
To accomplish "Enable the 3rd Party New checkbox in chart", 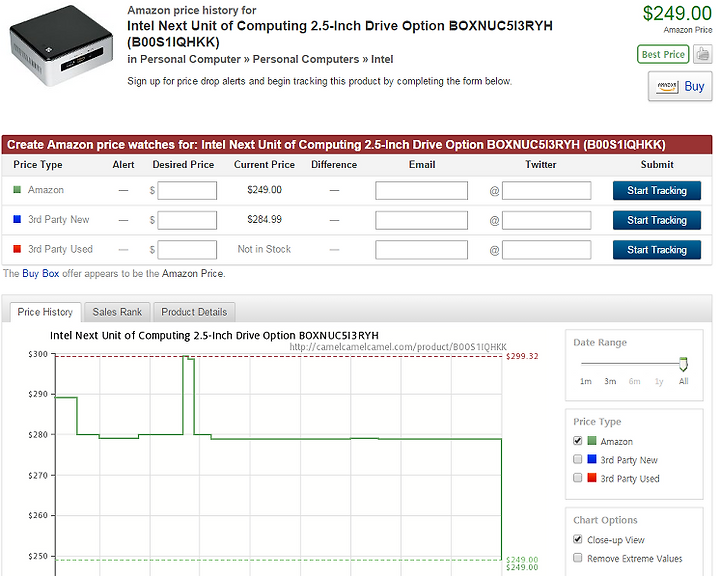I will [x=578, y=459].
